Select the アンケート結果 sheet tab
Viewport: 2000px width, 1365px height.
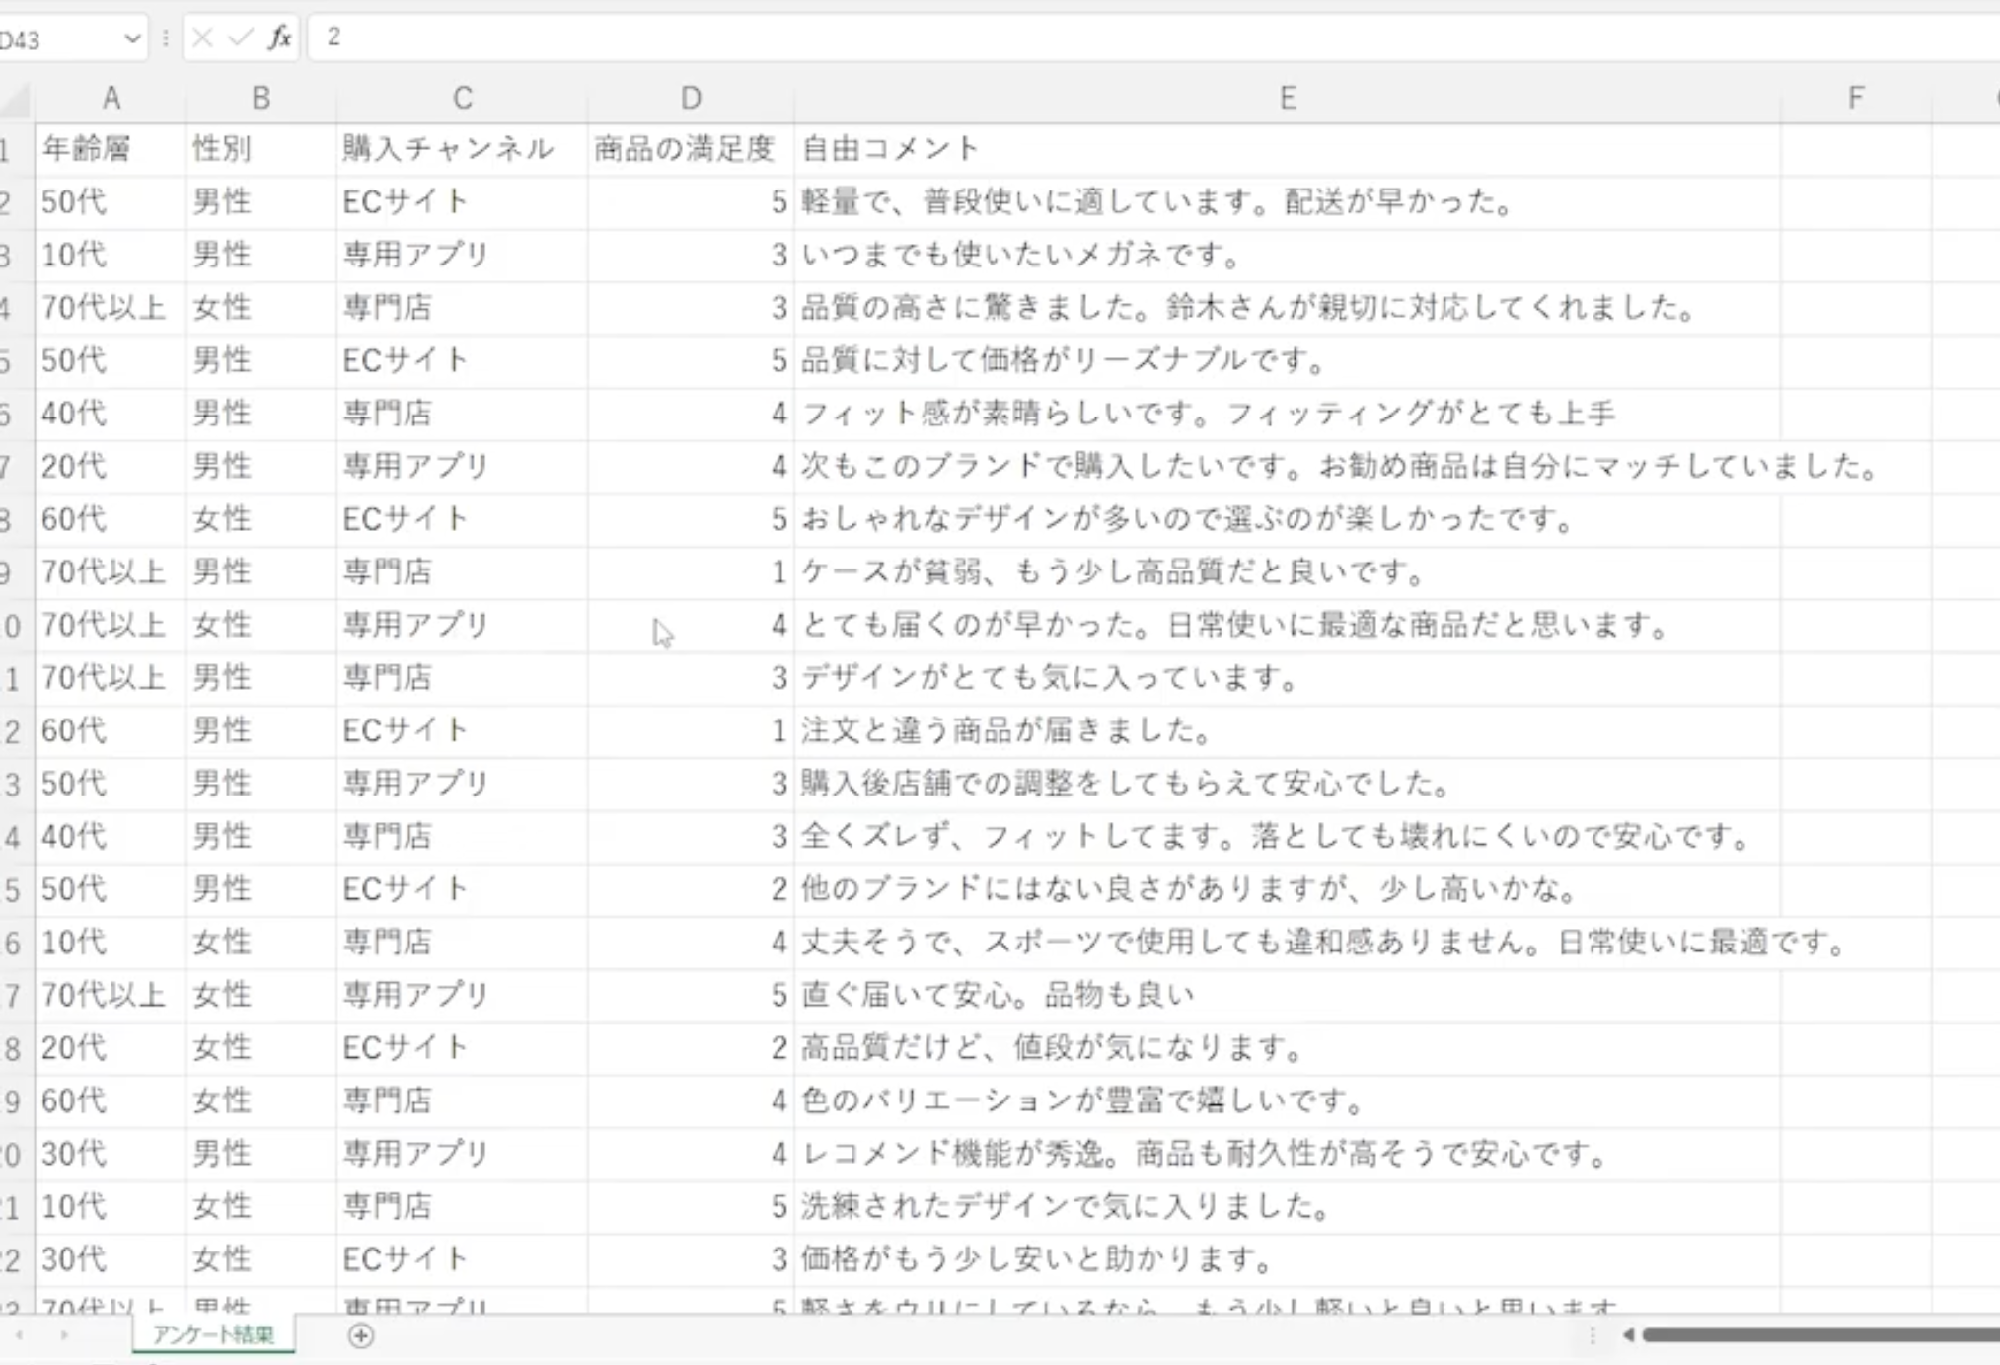tap(213, 1335)
